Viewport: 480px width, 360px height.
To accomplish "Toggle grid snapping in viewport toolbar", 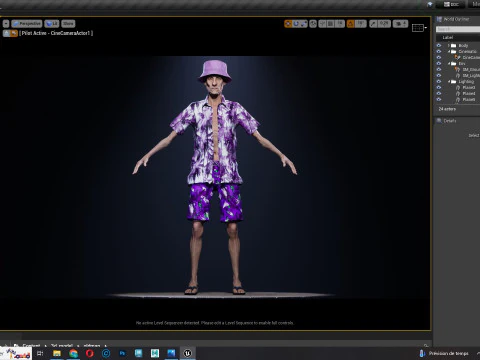I will (x=331, y=24).
